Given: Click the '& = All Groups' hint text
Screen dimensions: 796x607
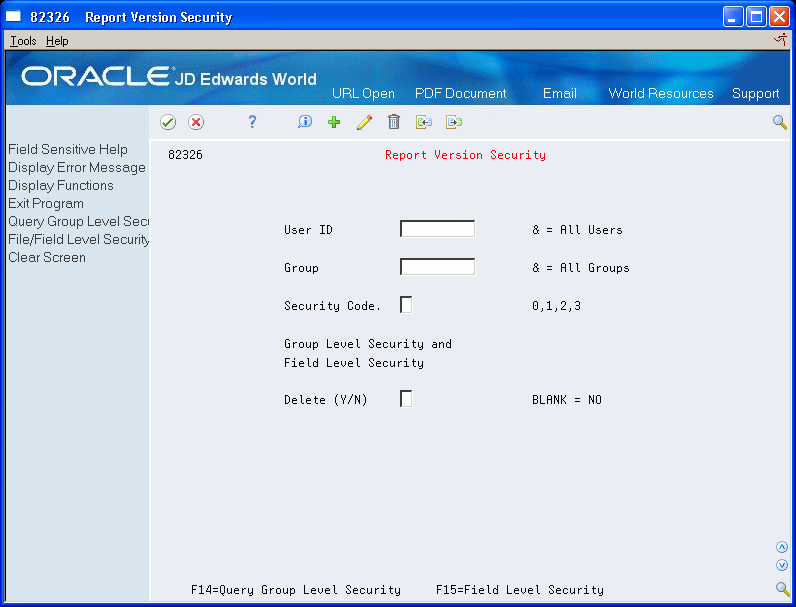Looking at the screenshot, I should pyautogui.click(x=581, y=268).
